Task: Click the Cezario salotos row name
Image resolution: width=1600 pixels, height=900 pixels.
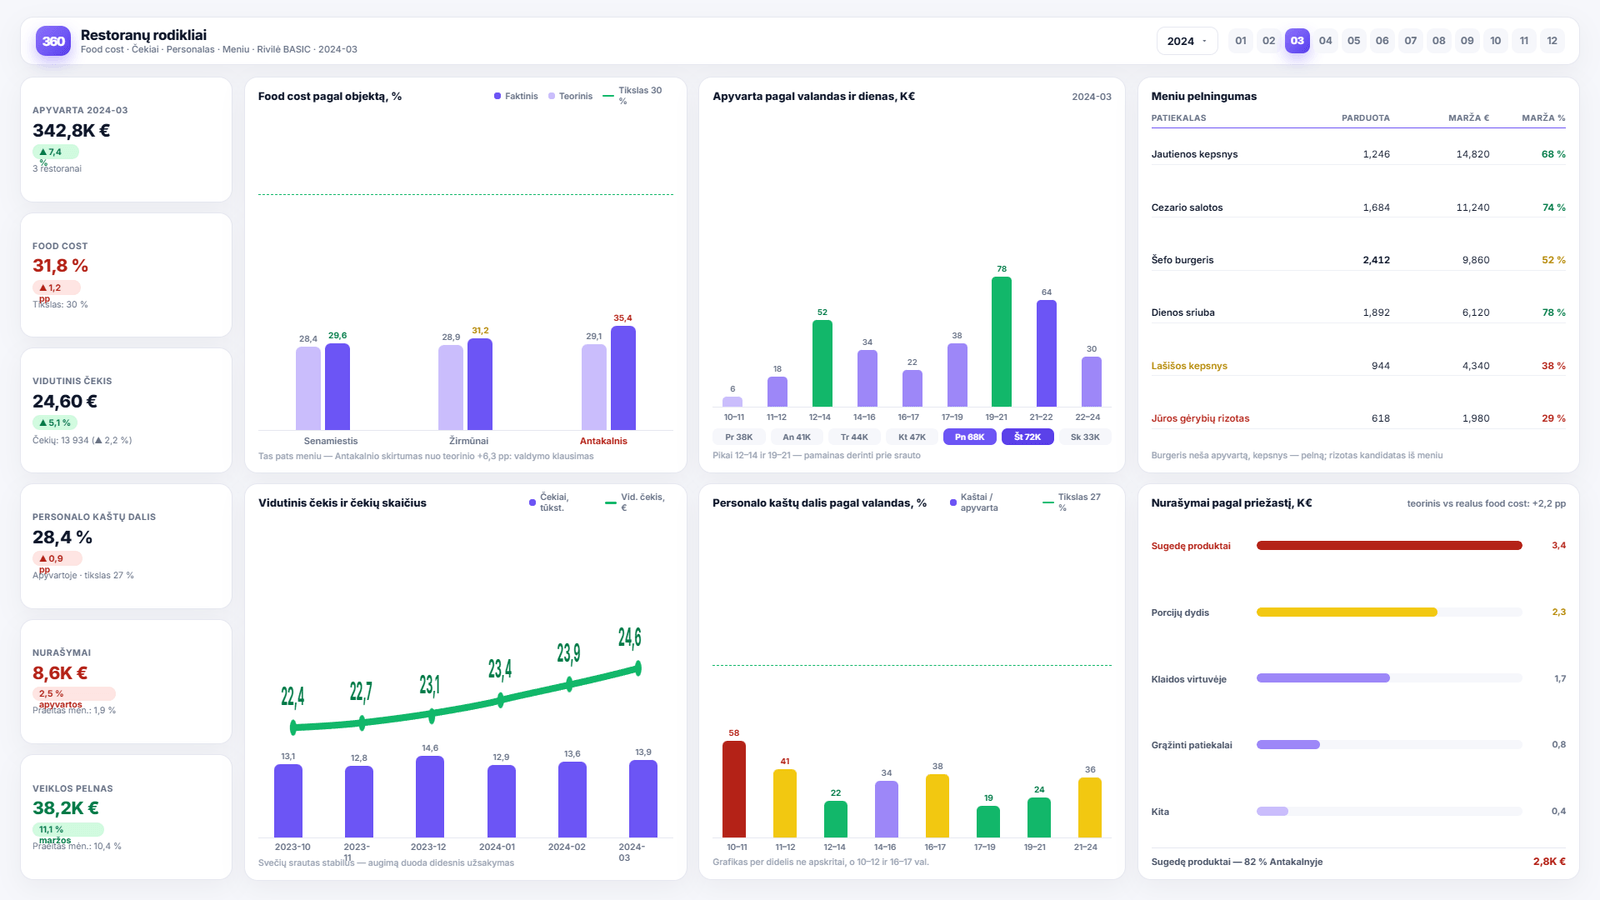Action: 1187,207
